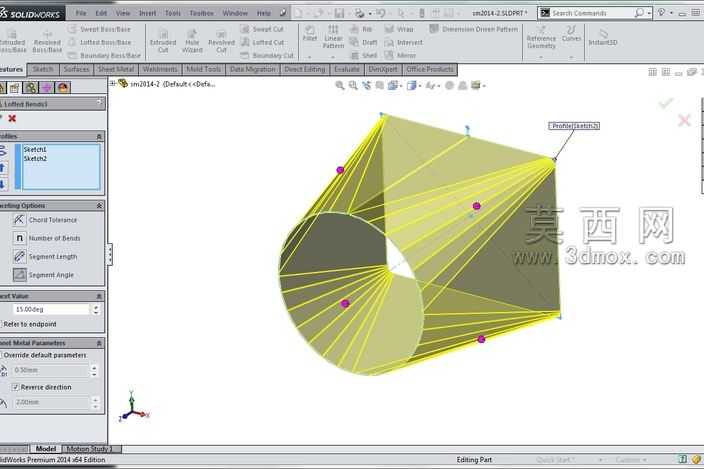Select the Revolved Boss/Base tool
The image size is (704, 469).
[47, 42]
